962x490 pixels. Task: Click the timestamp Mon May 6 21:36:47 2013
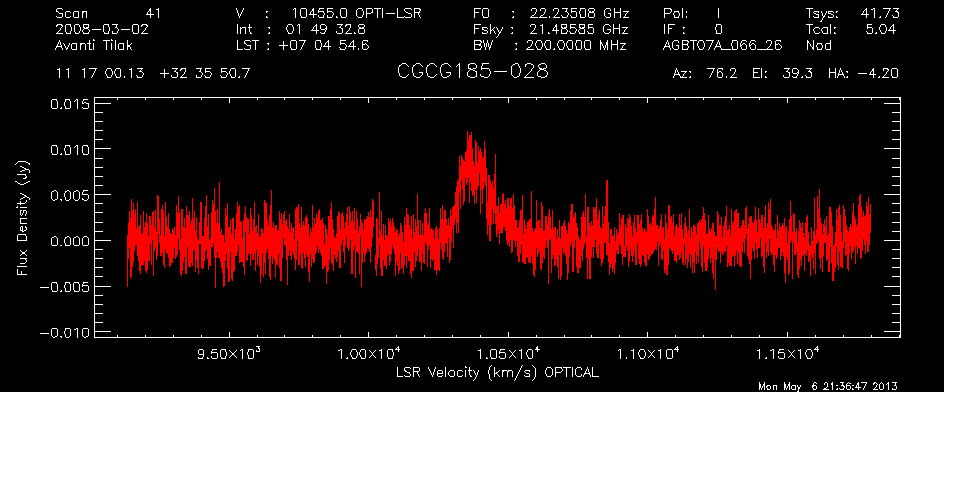click(828, 386)
